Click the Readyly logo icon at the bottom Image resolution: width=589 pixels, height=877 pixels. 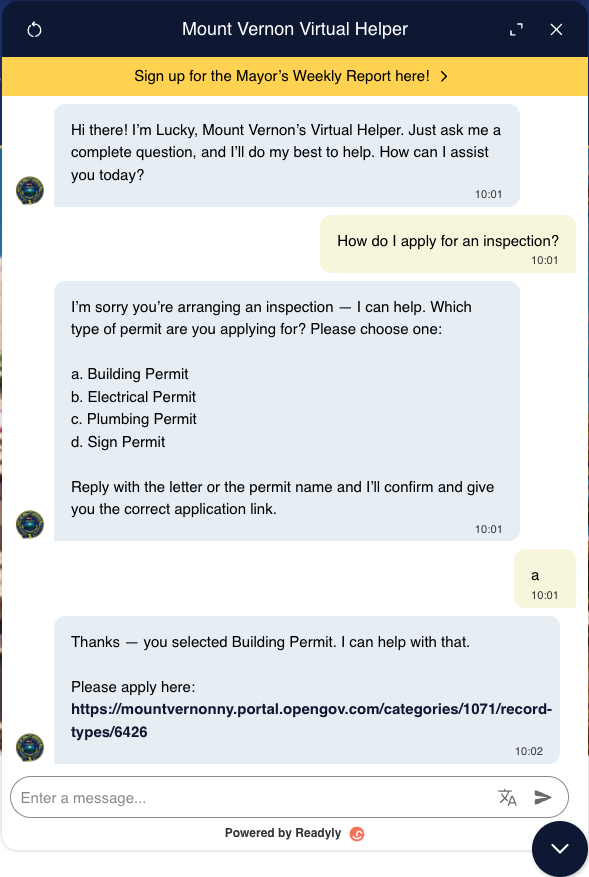click(x=356, y=833)
